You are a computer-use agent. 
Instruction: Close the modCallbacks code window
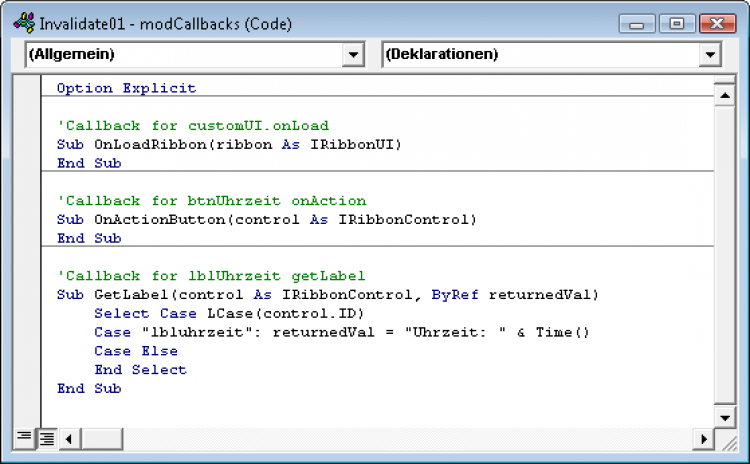point(715,22)
